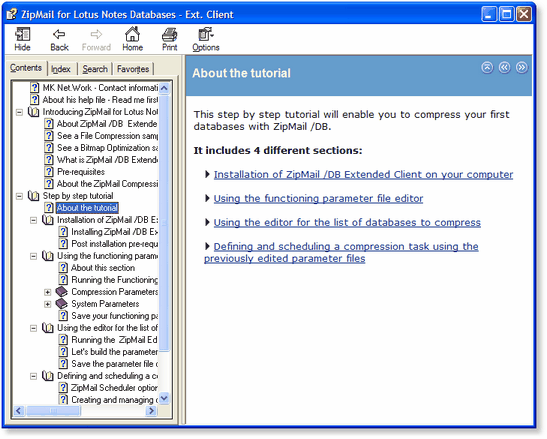The height and width of the screenshot is (439, 547).
Task: Click the vertical scrollbar thumb in Contents
Action: [164, 223]
